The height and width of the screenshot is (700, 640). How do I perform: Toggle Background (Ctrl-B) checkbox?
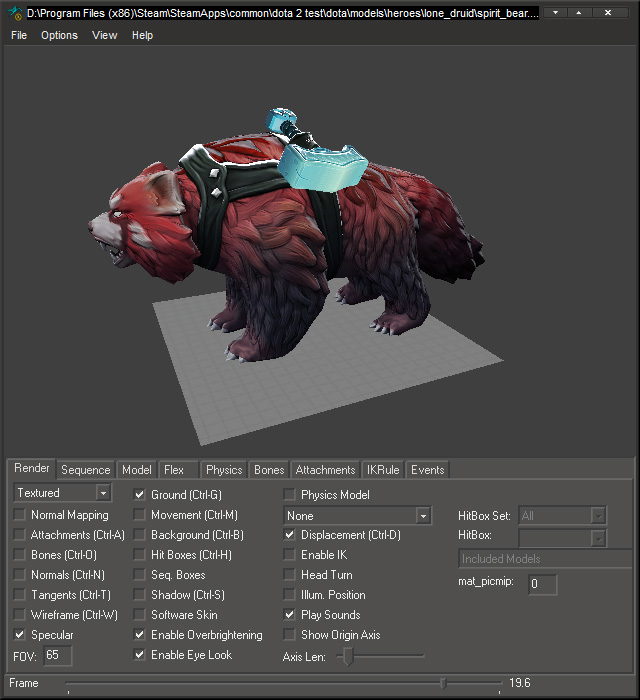(x=140, y=535)
